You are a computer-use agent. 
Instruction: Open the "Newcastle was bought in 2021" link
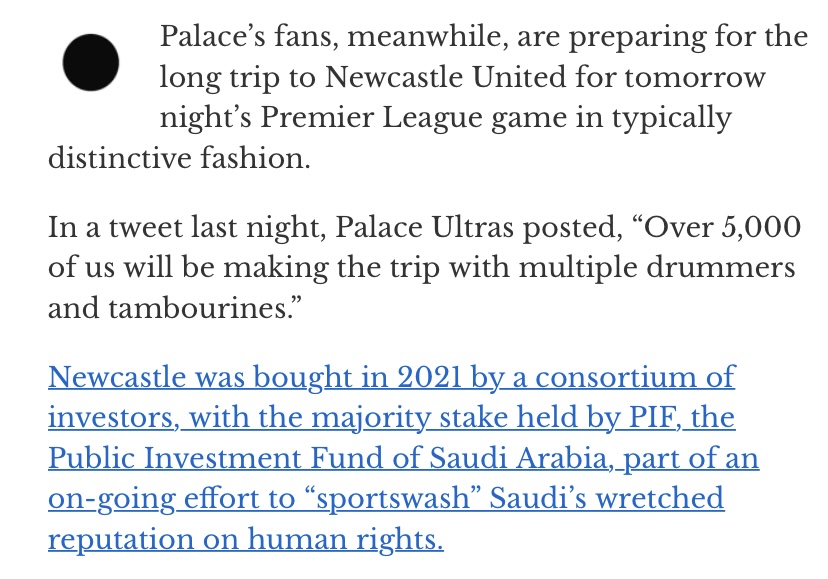click(255, 378)
